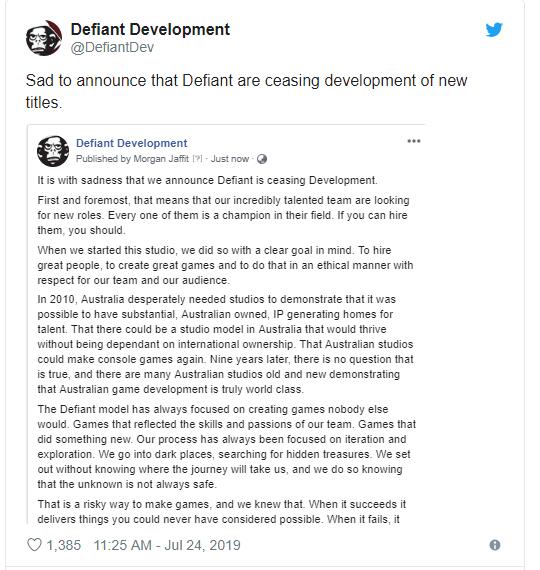The height and width of the screenshot is (570, 540).
Task: Open the bold Defiant Development tweet author name
Action: [x=150, y=29]
